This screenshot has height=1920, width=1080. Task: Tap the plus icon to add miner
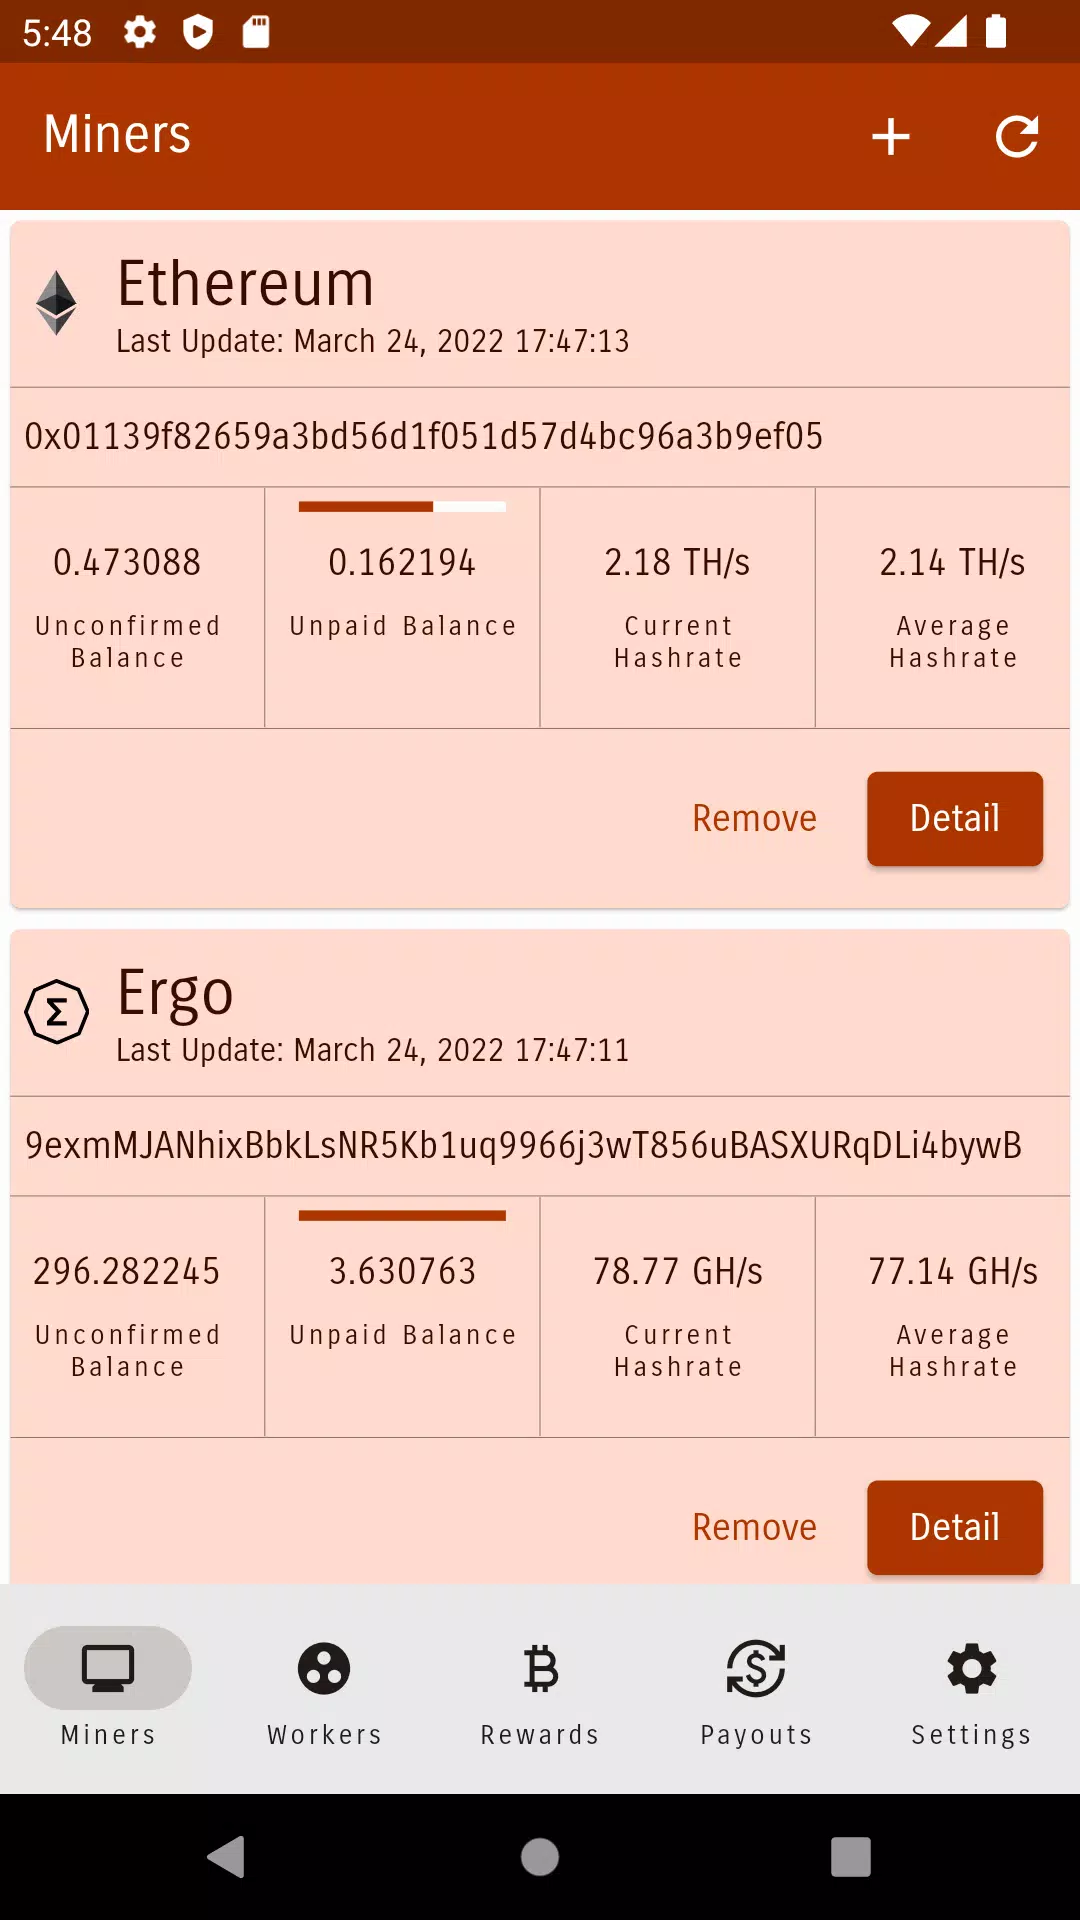coord(890,137)
